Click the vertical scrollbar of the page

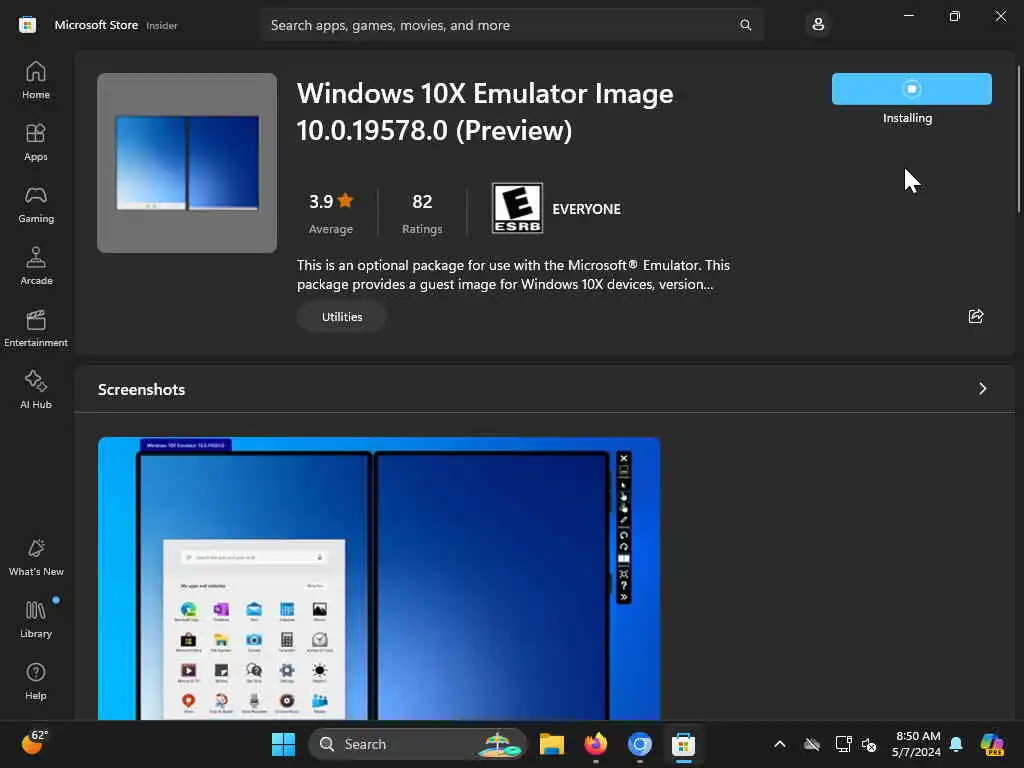click(1018, 138)
